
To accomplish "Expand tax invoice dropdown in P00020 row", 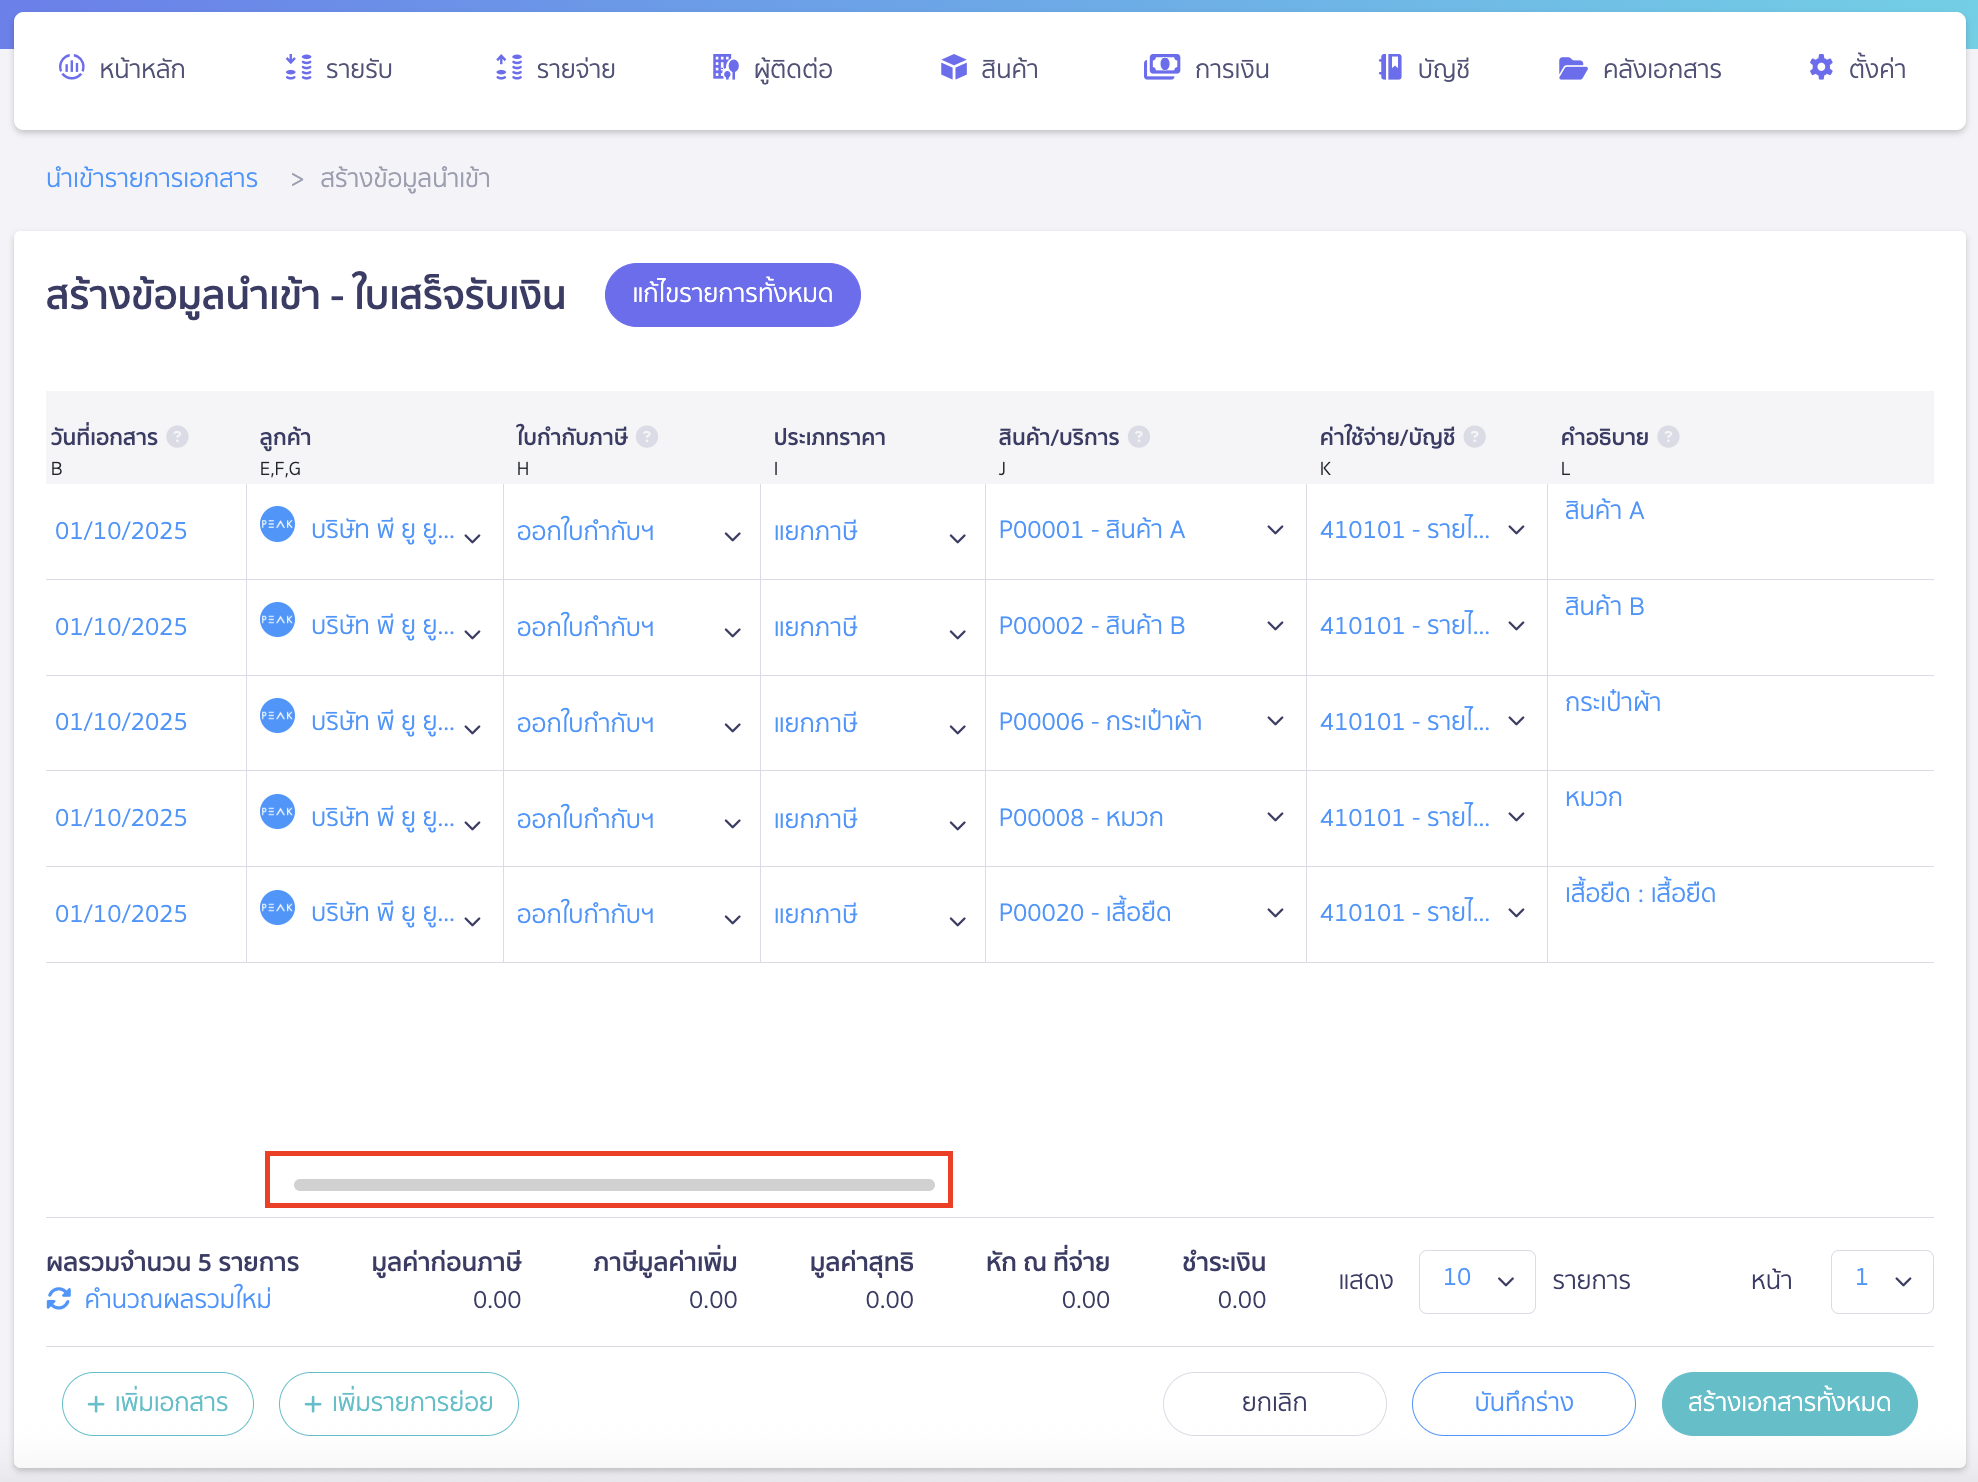I will tap(732, 921).
